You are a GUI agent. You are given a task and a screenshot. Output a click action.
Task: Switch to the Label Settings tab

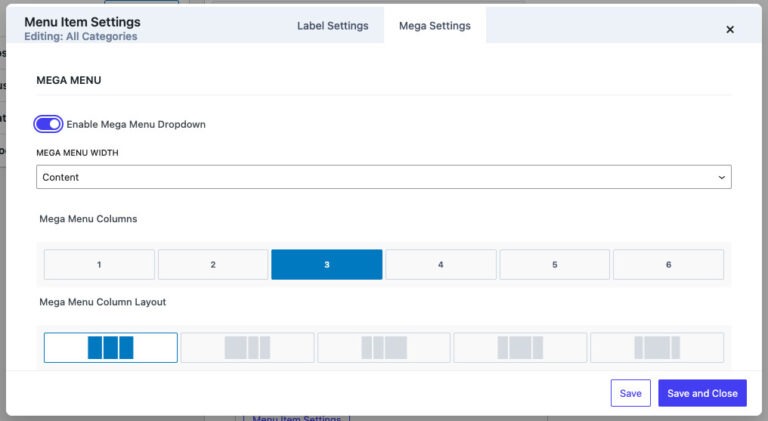pos(332,26)
